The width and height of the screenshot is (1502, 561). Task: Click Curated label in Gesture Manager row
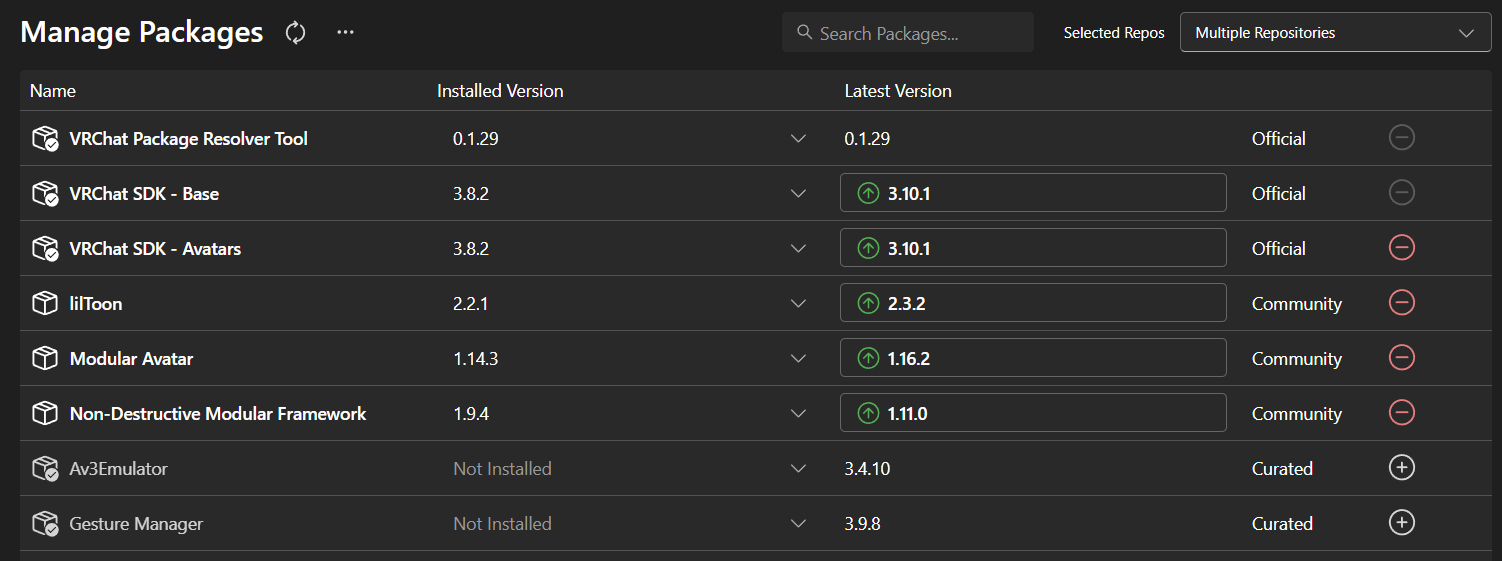pyautogui.click(x=1282, y=524)
